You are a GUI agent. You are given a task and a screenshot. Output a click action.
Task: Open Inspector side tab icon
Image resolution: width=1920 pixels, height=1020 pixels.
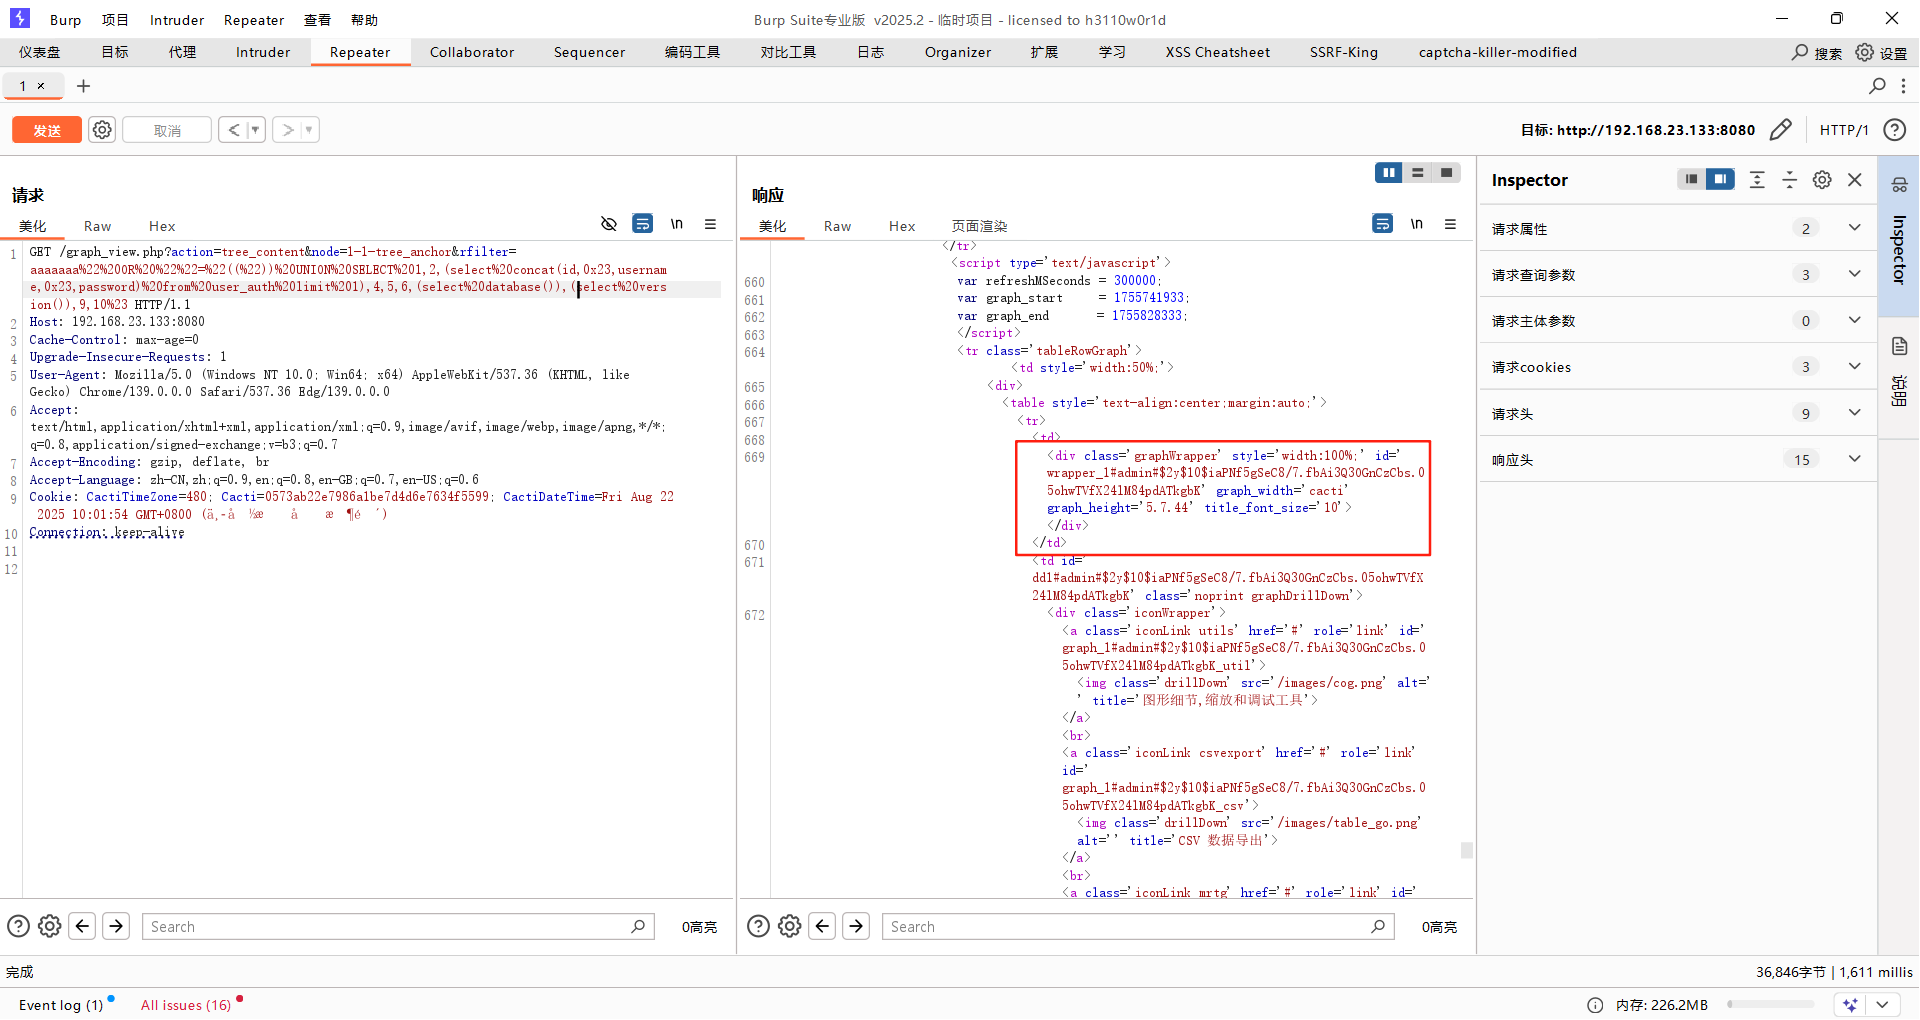pyautogui.click(x=1899, y=184)
